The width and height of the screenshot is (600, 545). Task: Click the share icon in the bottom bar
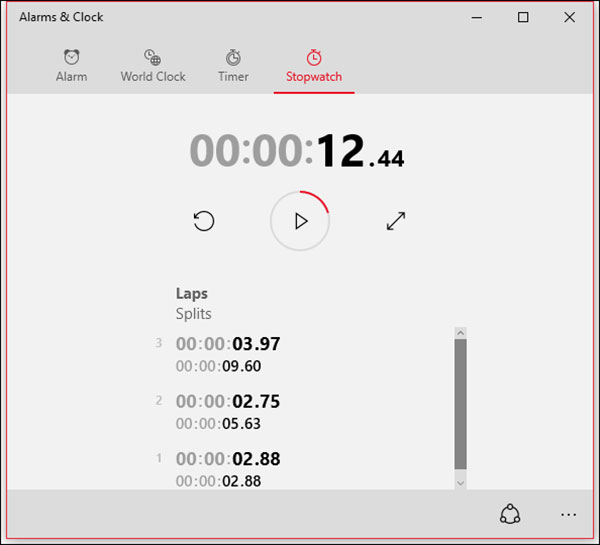[x=510, y=514]
